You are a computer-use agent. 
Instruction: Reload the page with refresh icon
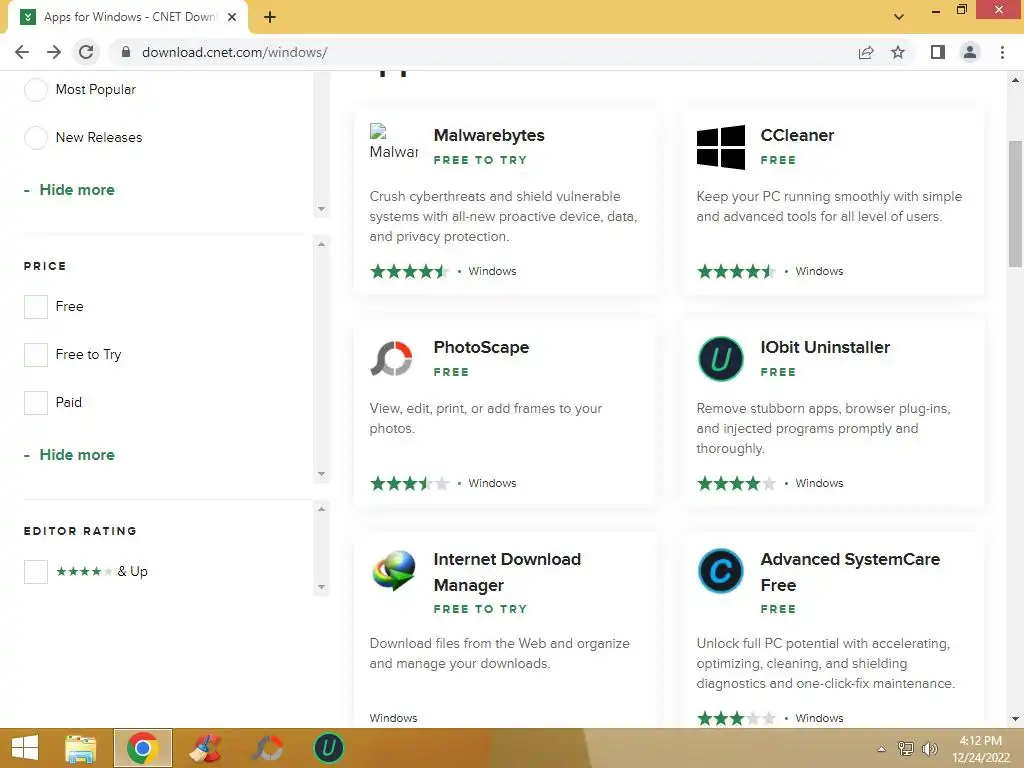[86, 52]
